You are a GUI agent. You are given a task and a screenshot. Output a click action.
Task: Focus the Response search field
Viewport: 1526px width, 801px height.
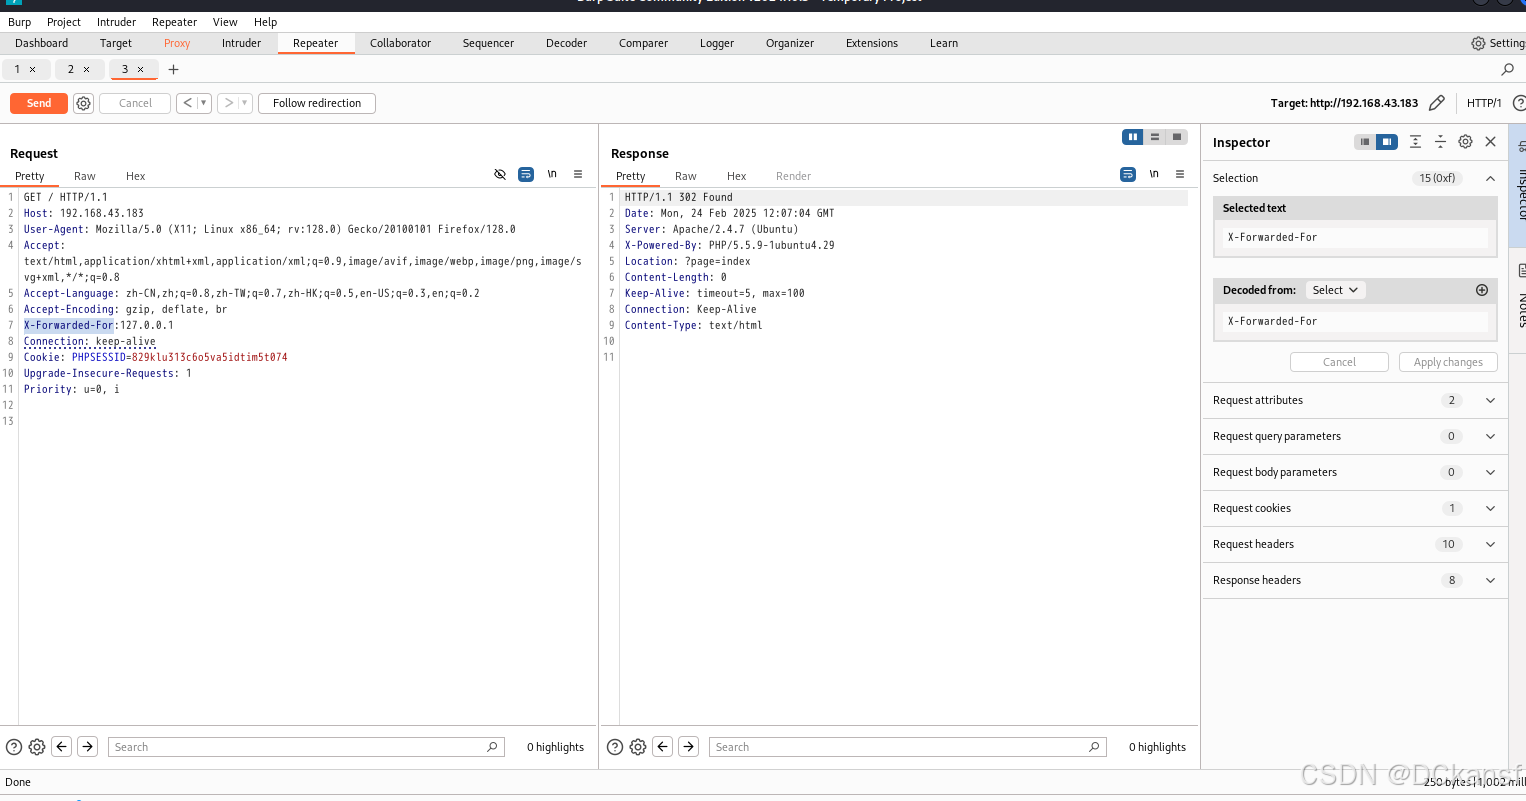(x=907, y=747)
